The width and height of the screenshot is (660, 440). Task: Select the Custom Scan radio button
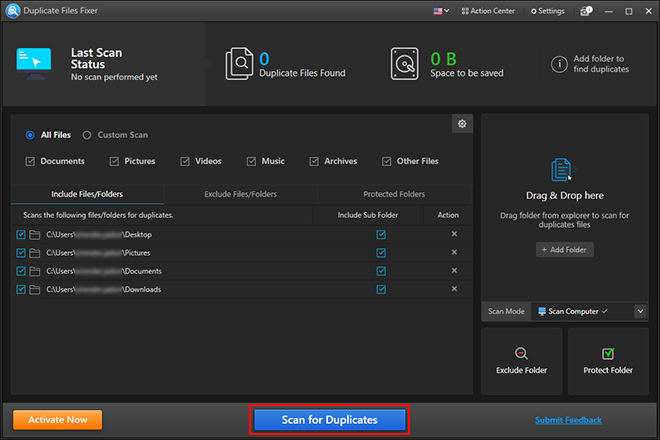(x=88, y=135)
